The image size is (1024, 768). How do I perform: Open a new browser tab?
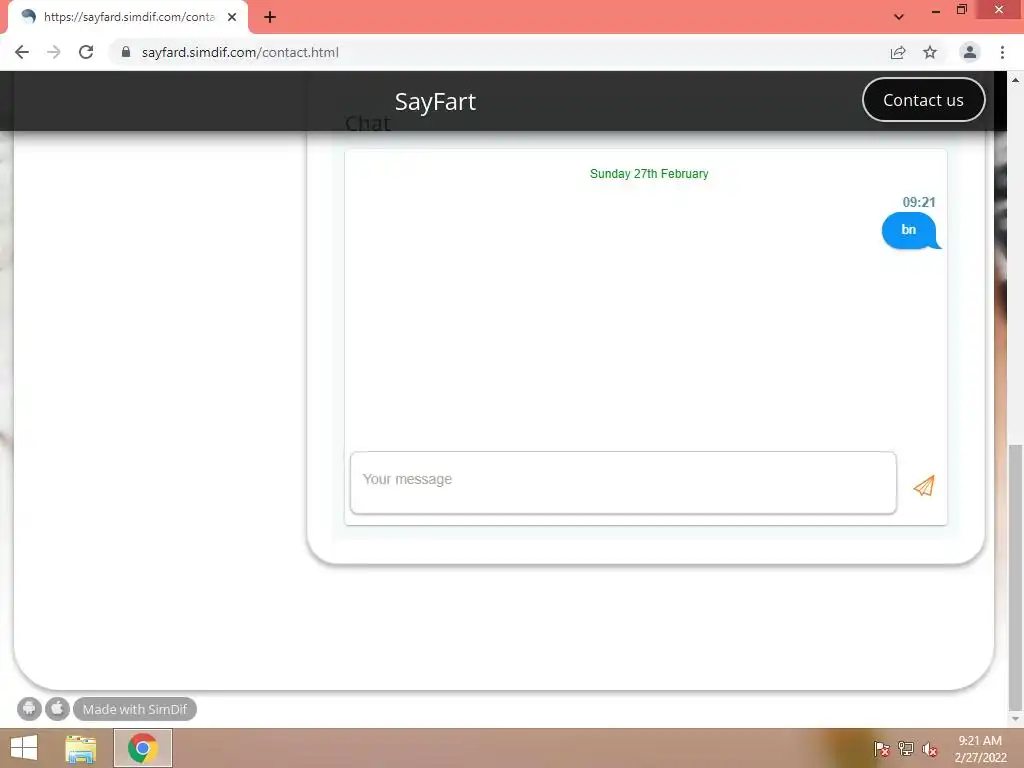270,17
